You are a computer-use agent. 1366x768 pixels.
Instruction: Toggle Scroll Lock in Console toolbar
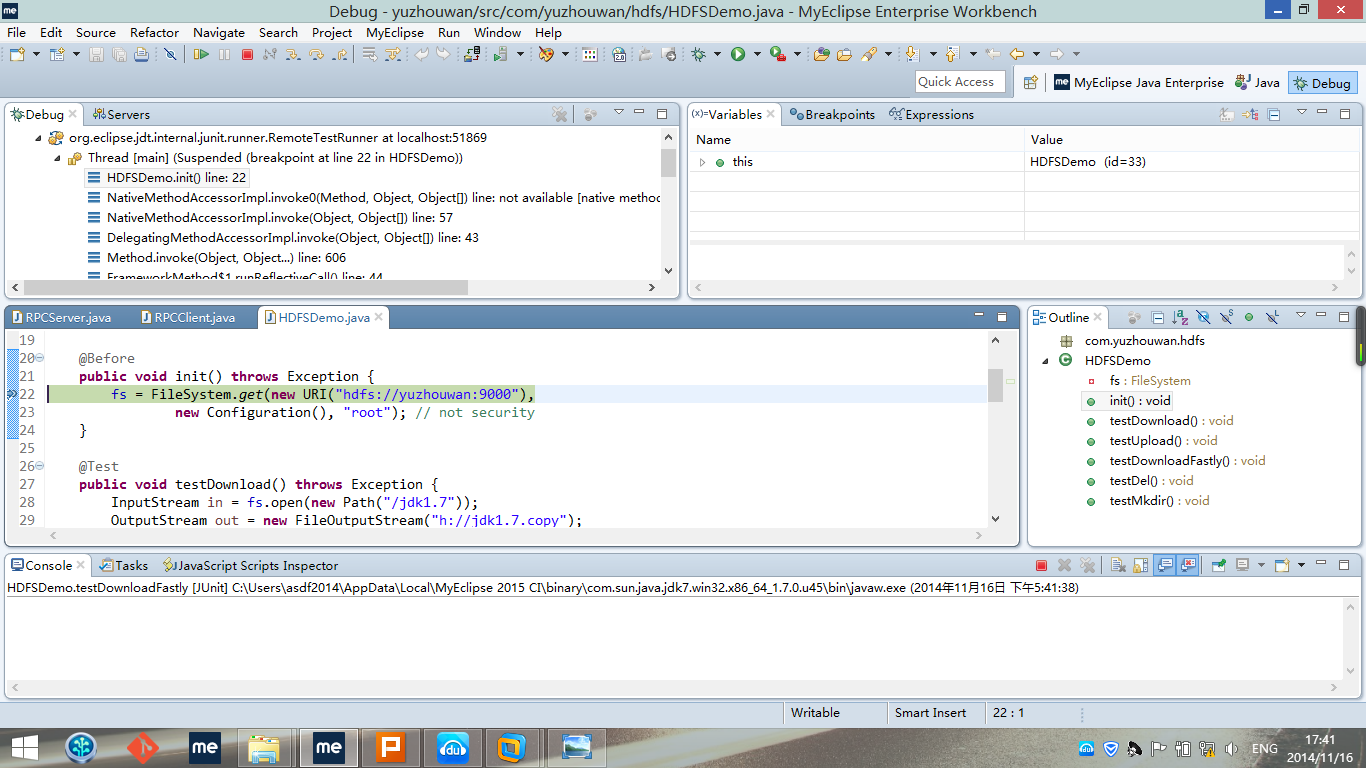point(1141,566)
